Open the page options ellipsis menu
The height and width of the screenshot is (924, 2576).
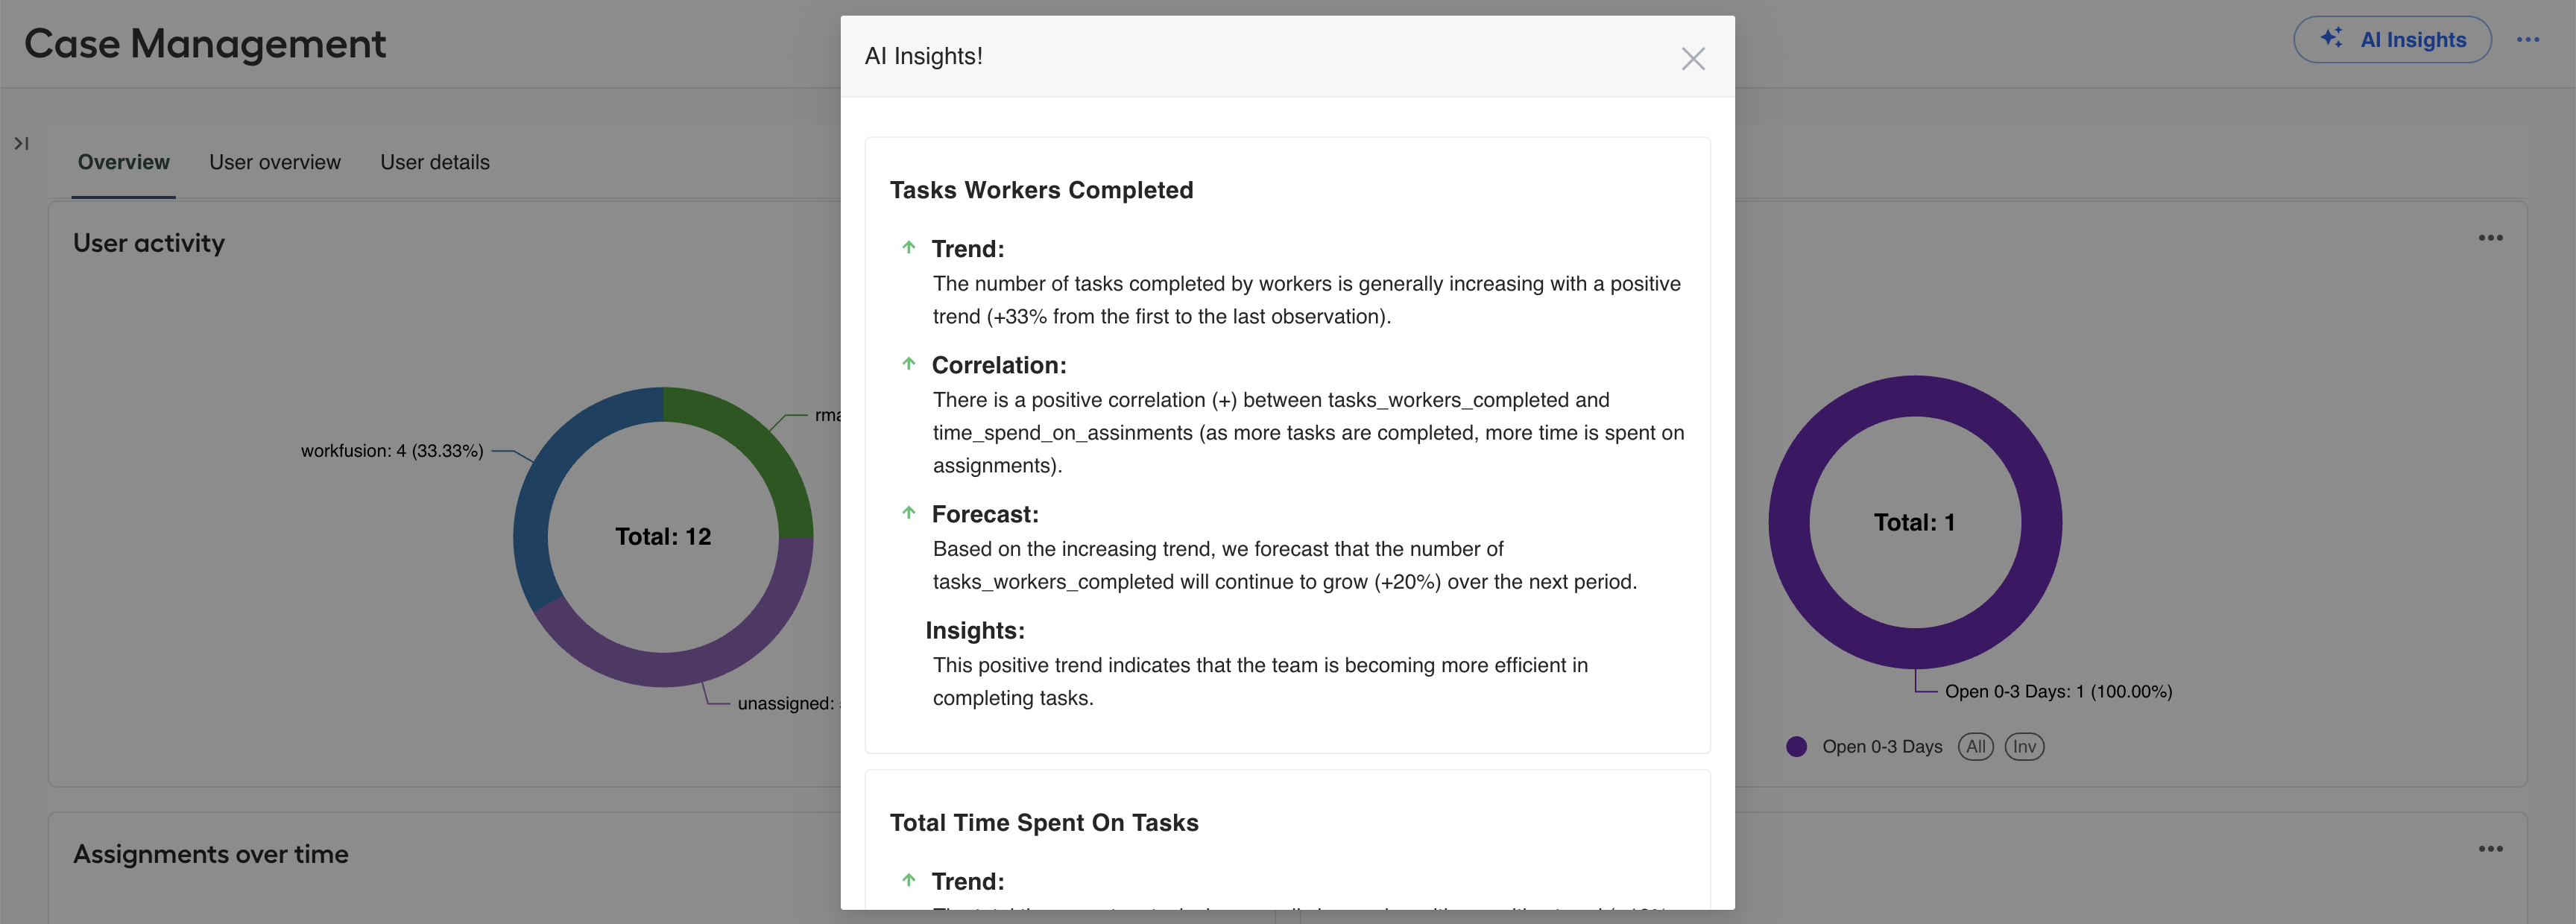[2528, 40]
